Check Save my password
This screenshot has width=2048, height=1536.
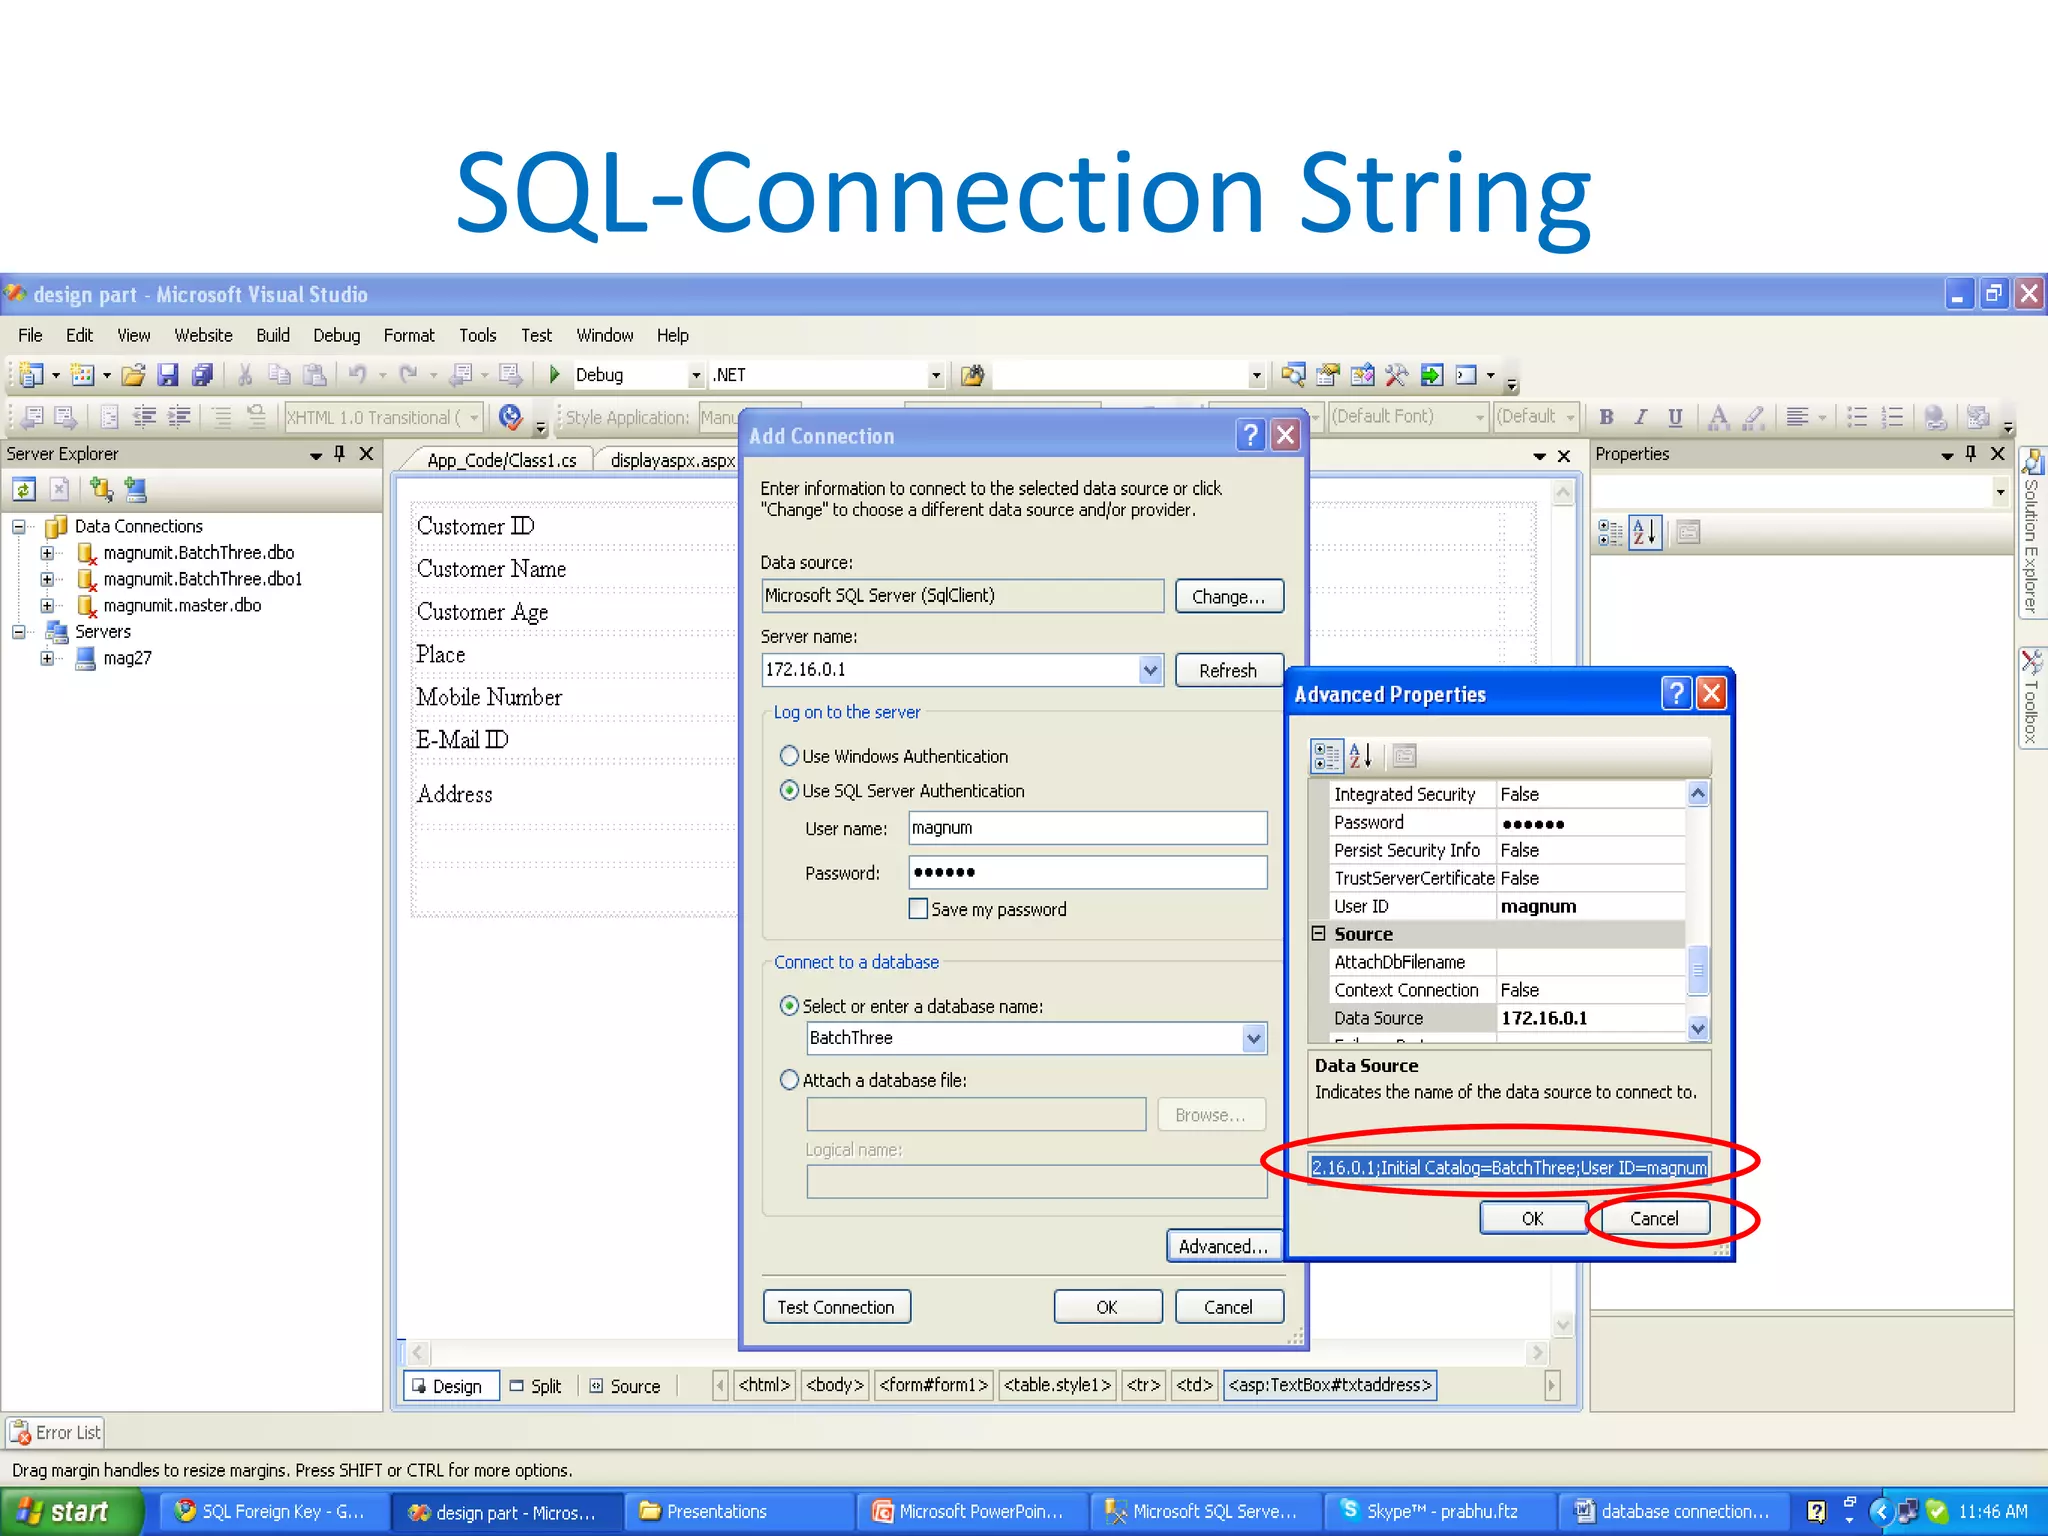click(x=918, y=909)
